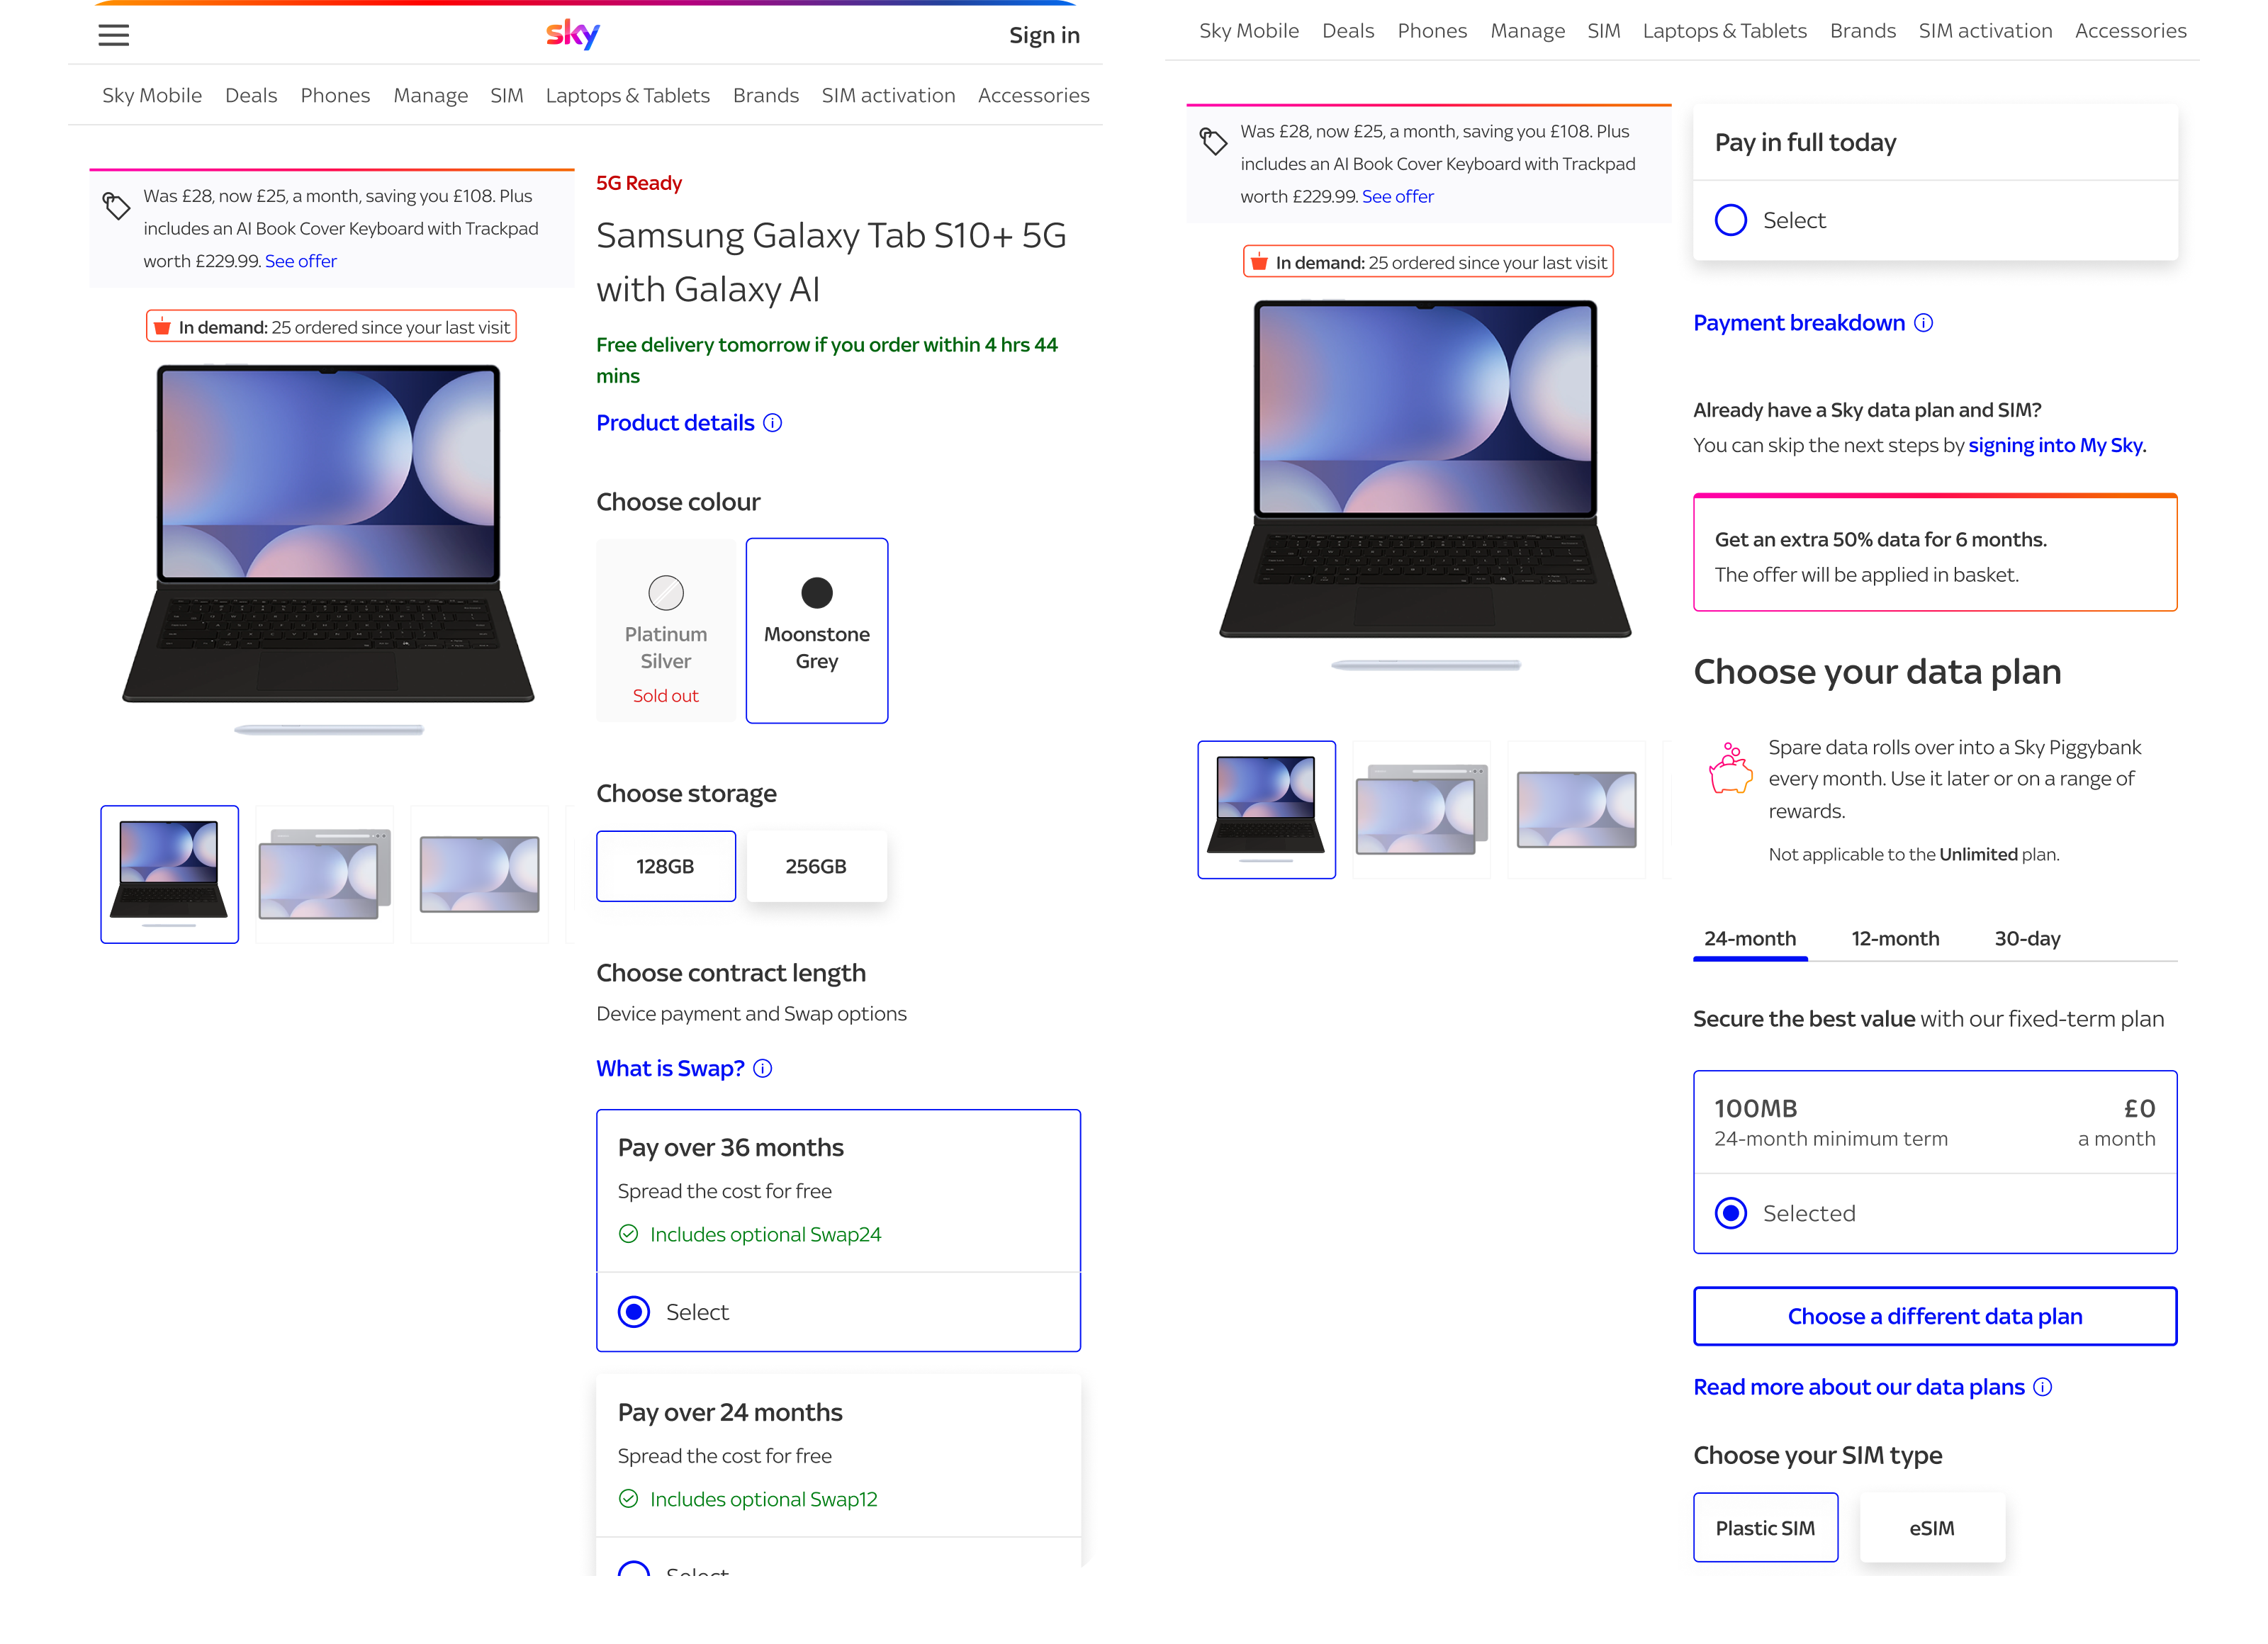Click info icon by Read more data plans
This screenshot has height=1644, width=2268.
(2043, 1387)
